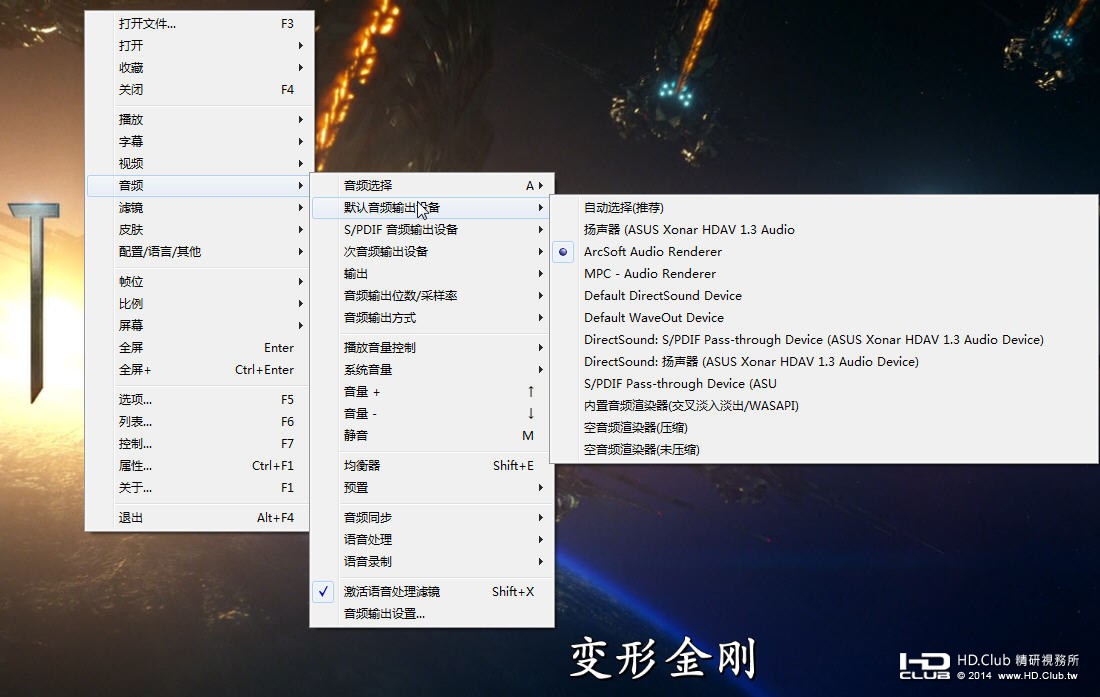Select DirectSound: S/PDIF Pass-through Device

click(x=824, y=340)
